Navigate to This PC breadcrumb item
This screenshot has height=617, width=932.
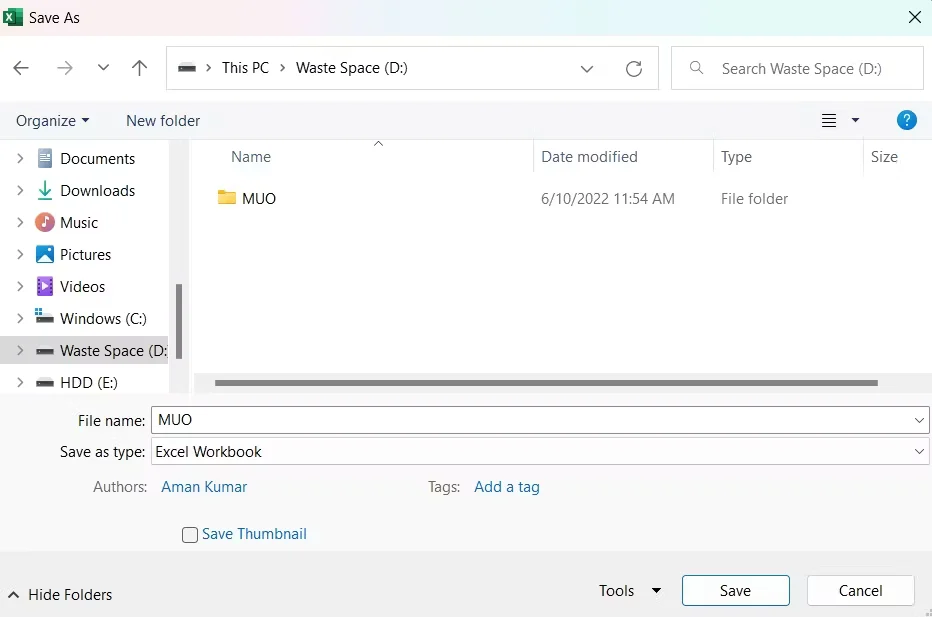click(245, 68)
